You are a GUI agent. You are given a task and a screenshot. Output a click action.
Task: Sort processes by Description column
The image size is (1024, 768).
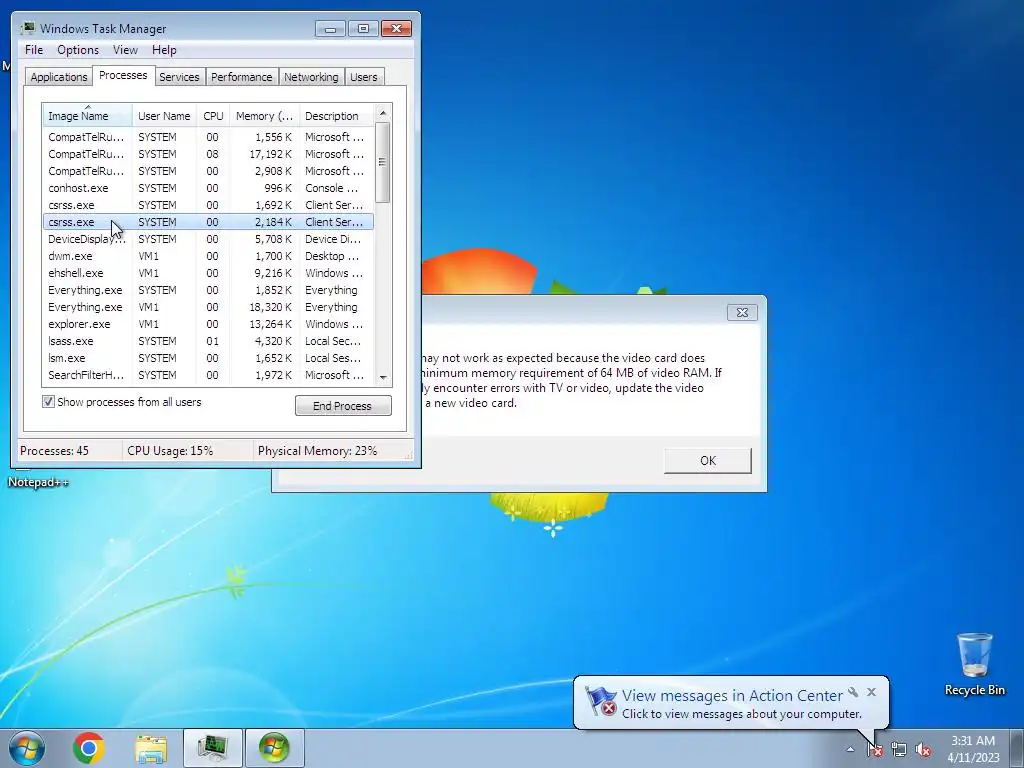tap(336, 116)
